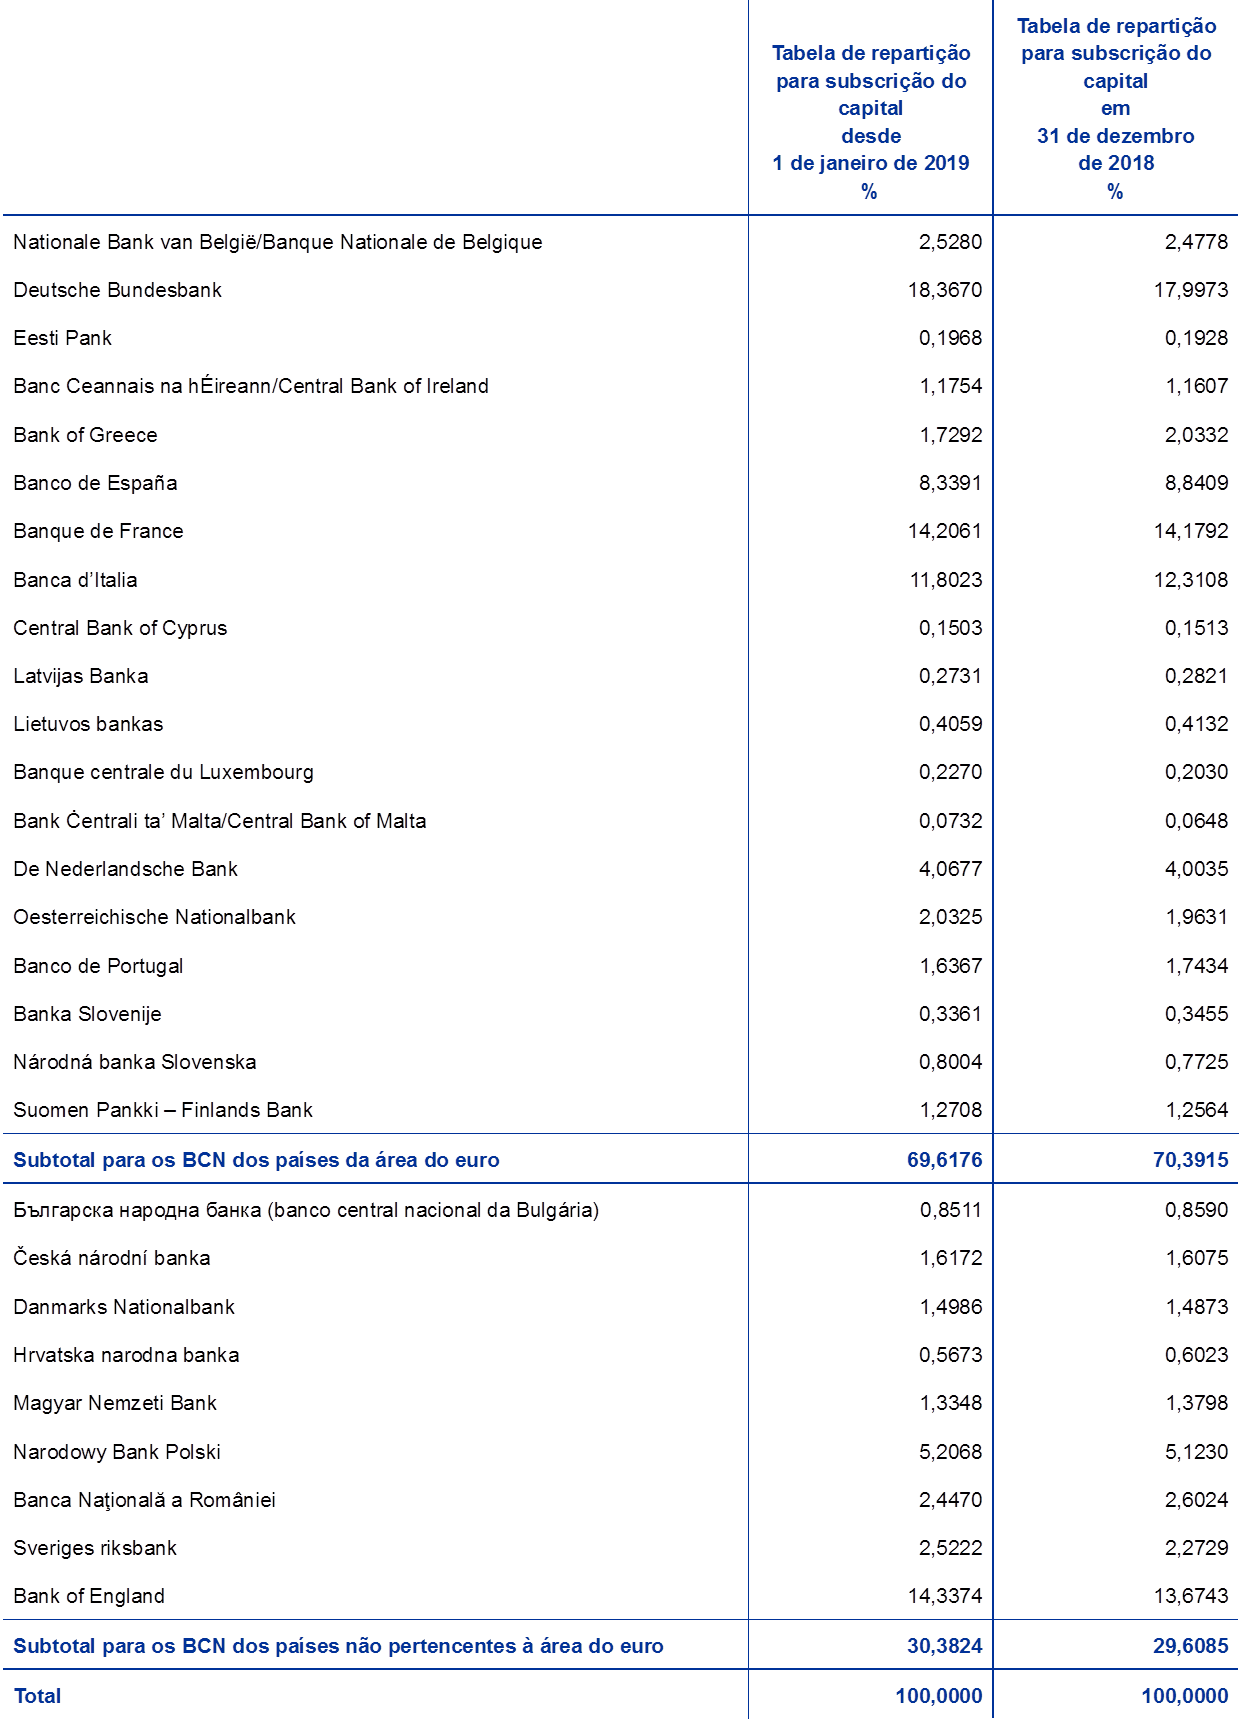Click the '31 de dezembro de 2018' column header

(1115, 108)
